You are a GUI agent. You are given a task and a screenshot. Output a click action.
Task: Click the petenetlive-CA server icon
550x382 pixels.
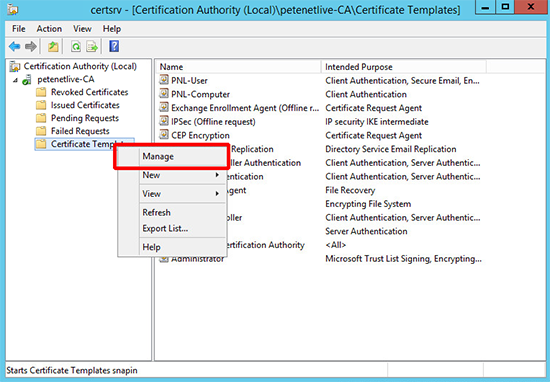pos(27,80)
